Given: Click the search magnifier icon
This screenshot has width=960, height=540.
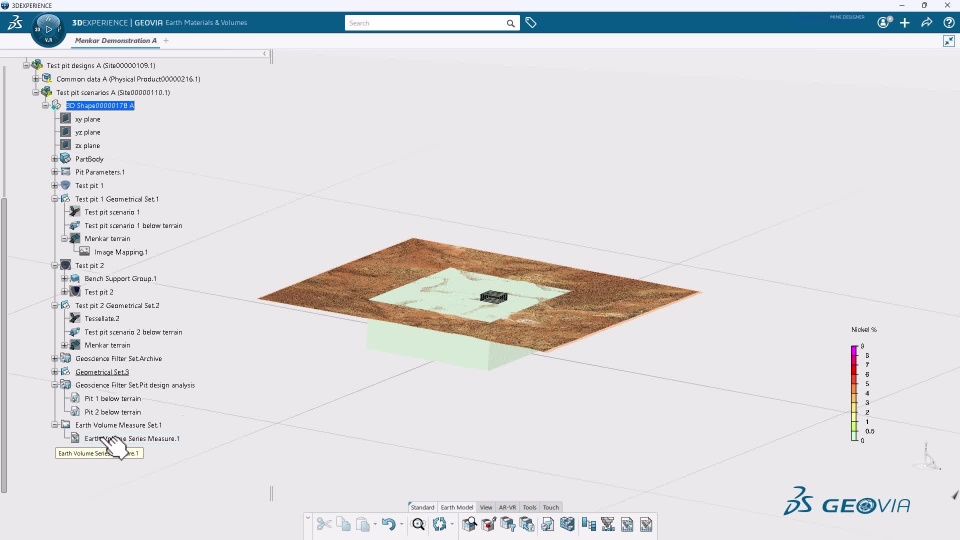Looking at the screenshot, I should pos(510,23).
